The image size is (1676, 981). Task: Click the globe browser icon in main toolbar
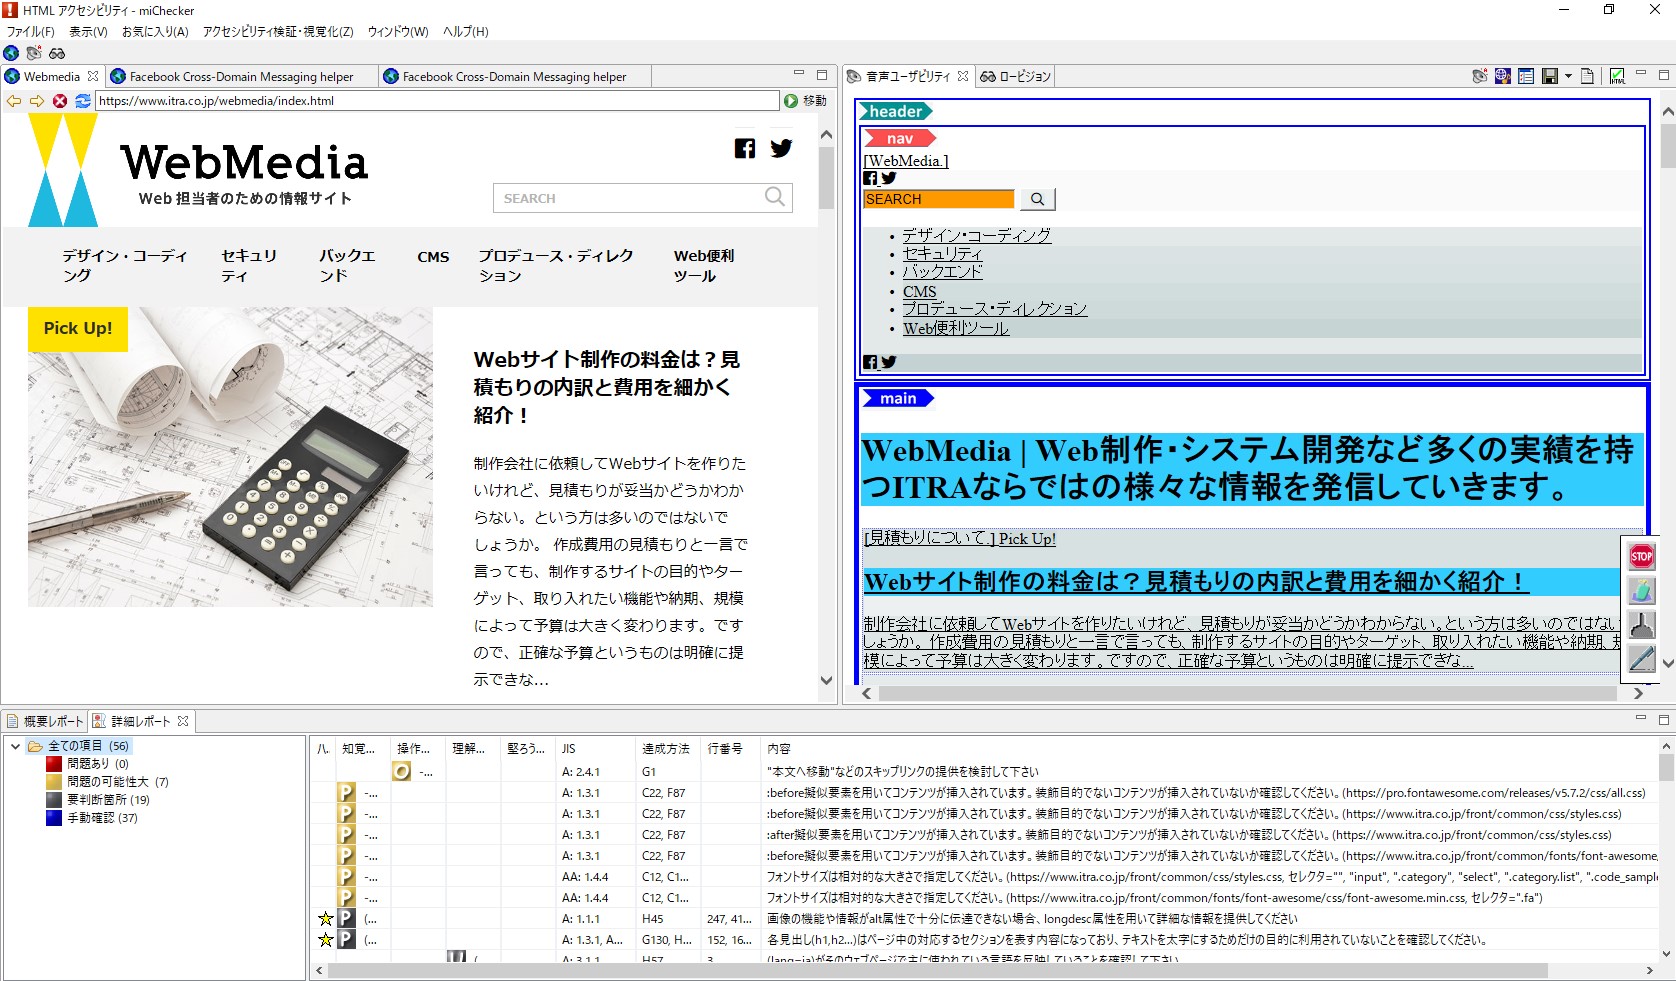click(11, 53)
